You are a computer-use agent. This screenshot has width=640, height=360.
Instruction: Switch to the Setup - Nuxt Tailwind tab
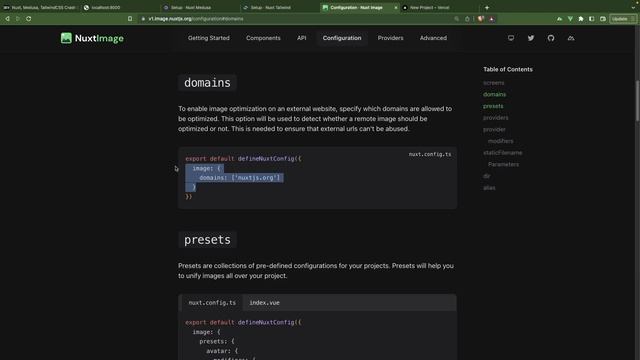coord(280,7)
